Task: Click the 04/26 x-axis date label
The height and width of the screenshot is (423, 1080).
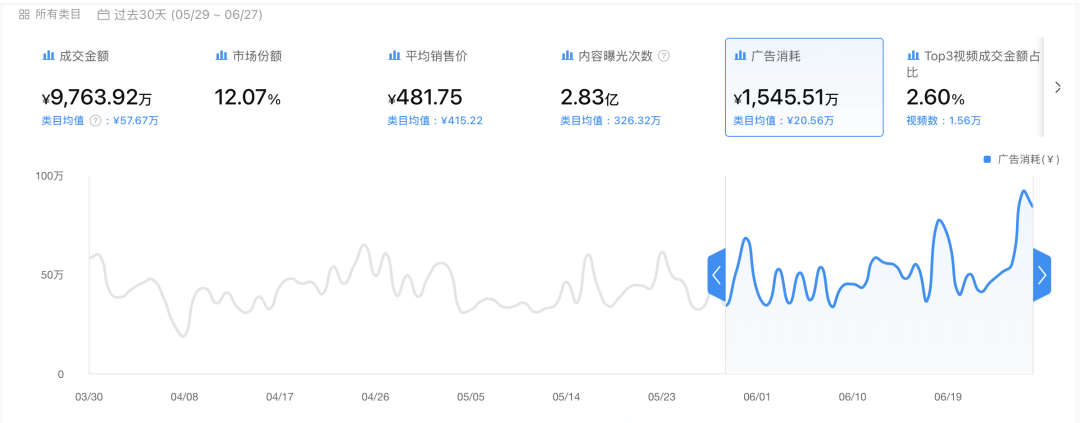Action: click(x=375, y=398)
